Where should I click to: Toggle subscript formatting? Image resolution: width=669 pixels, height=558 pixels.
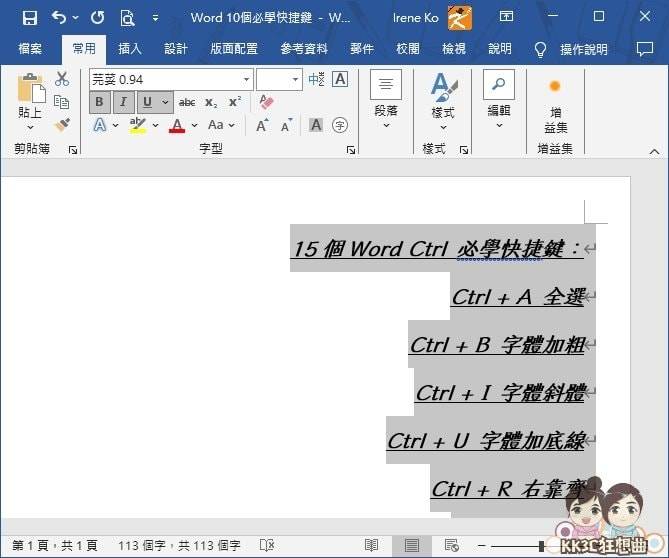coord(211,102)
